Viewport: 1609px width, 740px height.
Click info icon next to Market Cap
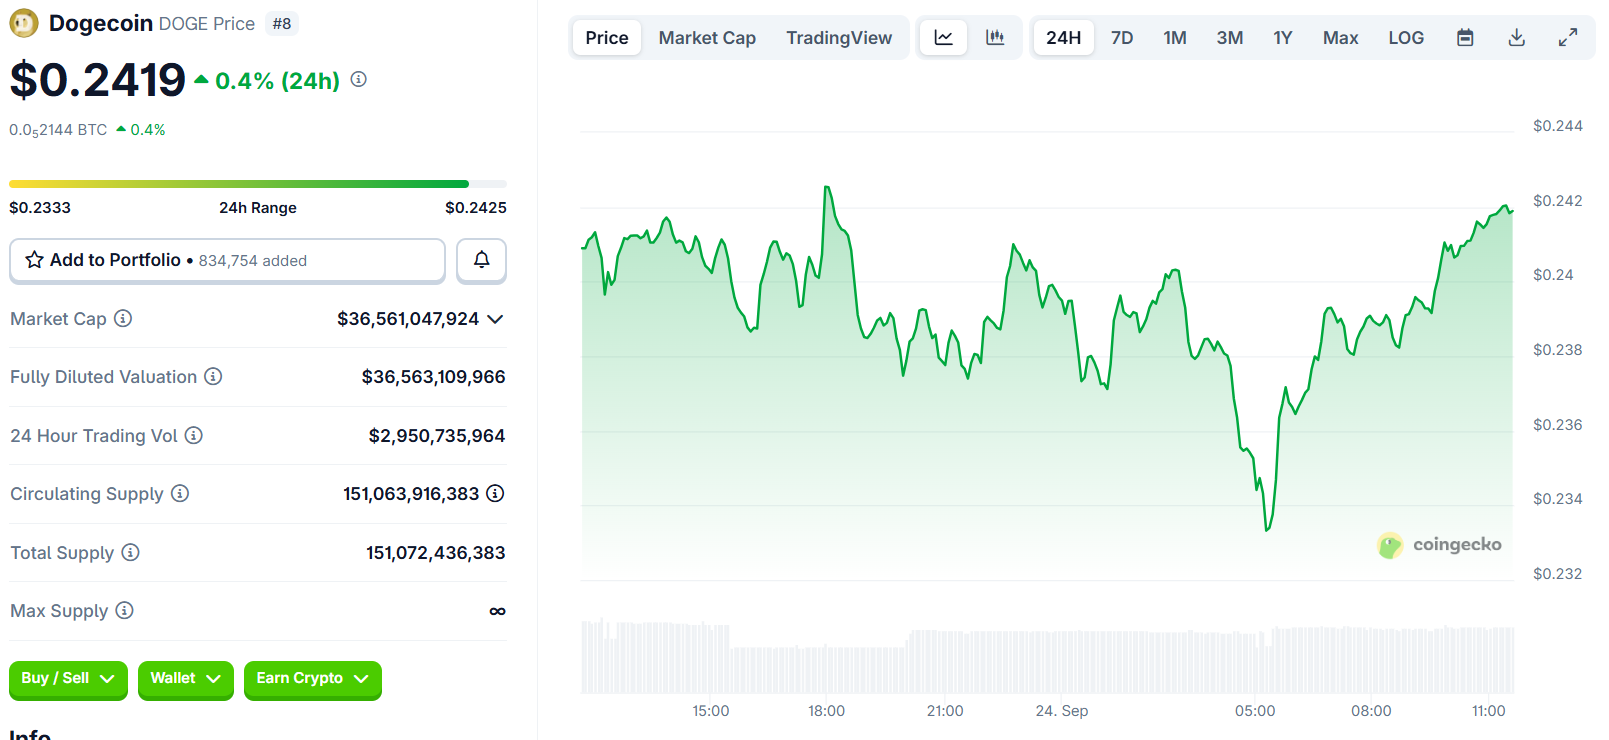point(123,318)
